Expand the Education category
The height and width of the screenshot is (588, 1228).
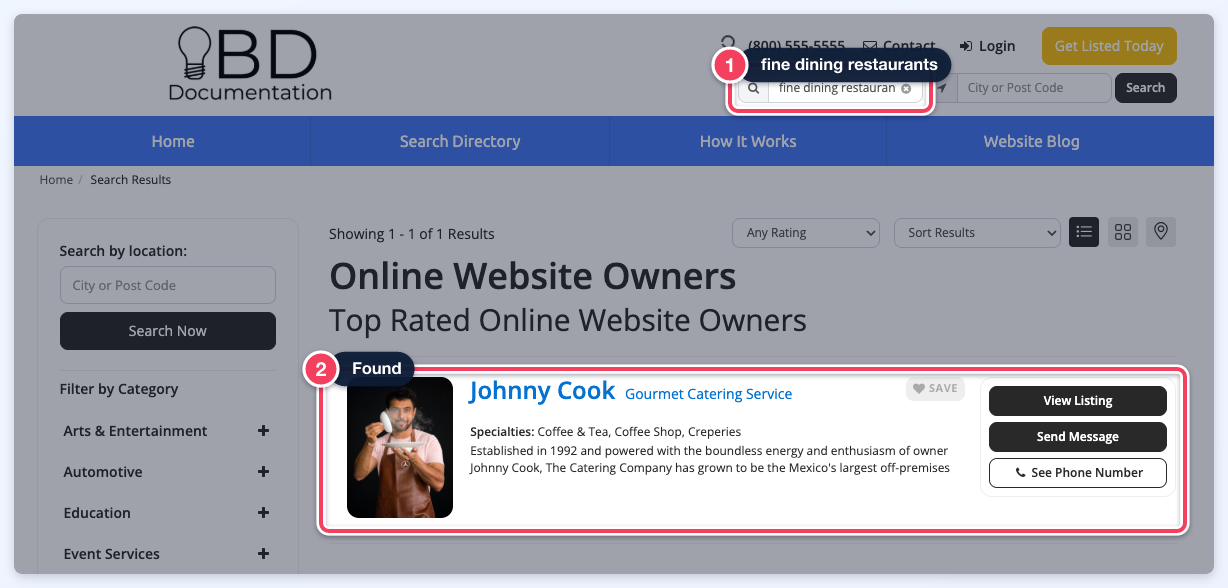click(x=263, y=513)
